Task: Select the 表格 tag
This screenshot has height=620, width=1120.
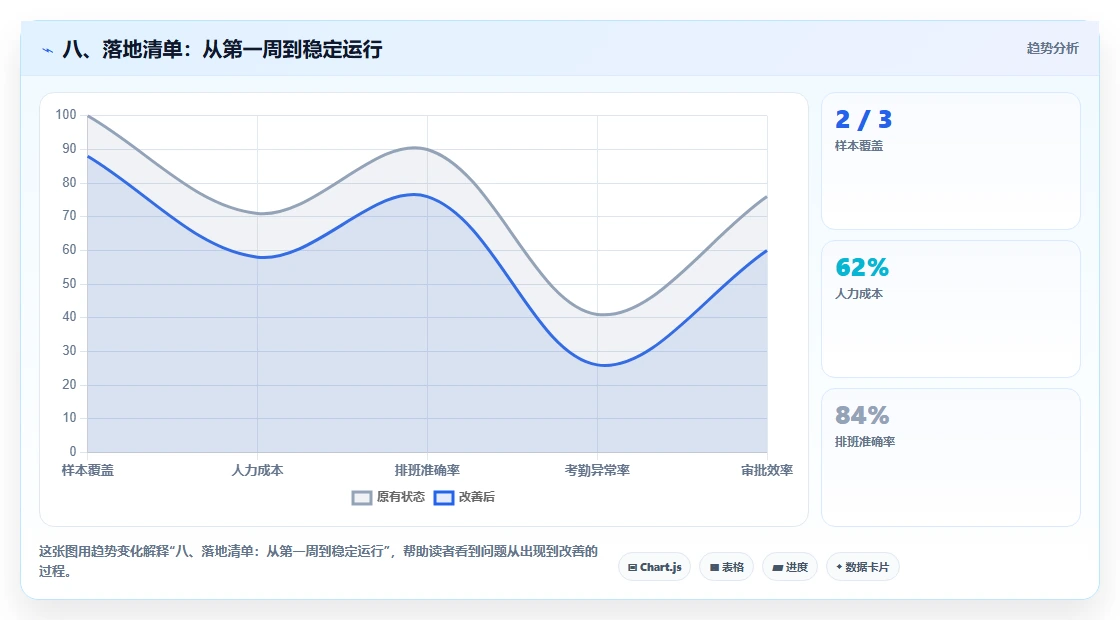Action: pos(726,567)
